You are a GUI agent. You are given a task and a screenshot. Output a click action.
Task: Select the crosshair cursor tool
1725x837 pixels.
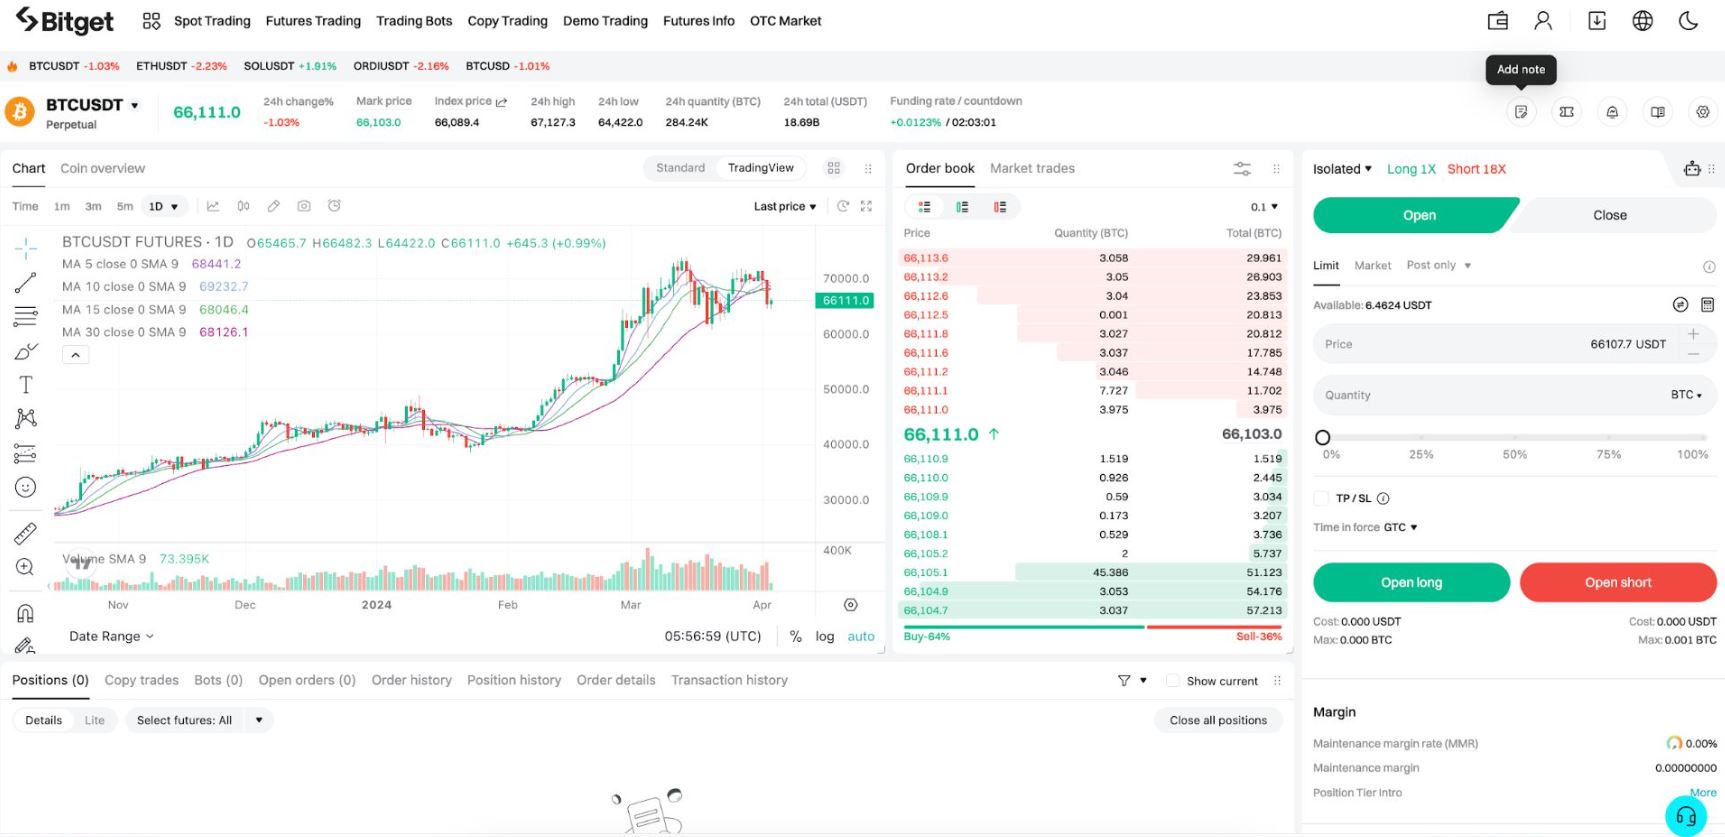coord(26,247)
